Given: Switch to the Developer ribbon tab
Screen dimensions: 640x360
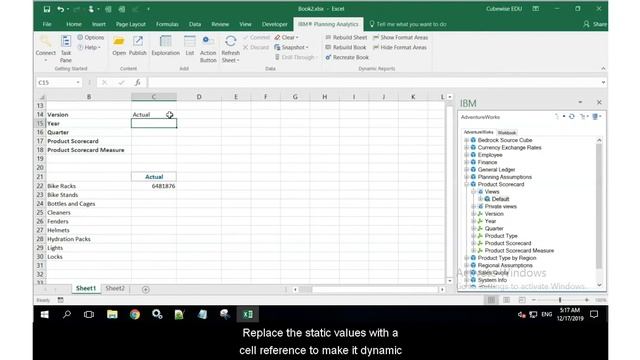Looking at the screenshot, I should [x=275, y=24].
